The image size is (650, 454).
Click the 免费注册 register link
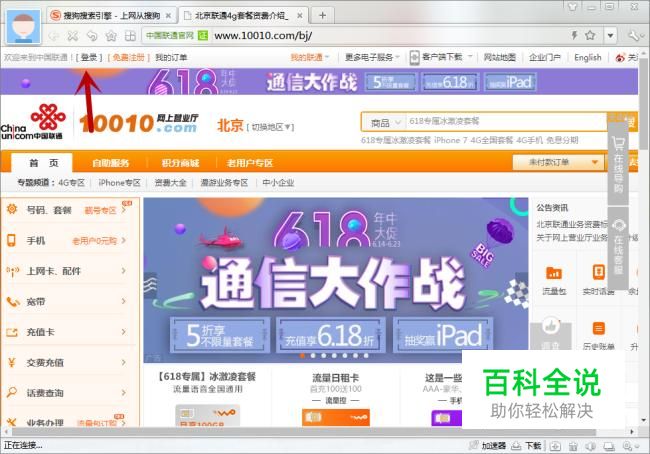(x=129, y=57)
